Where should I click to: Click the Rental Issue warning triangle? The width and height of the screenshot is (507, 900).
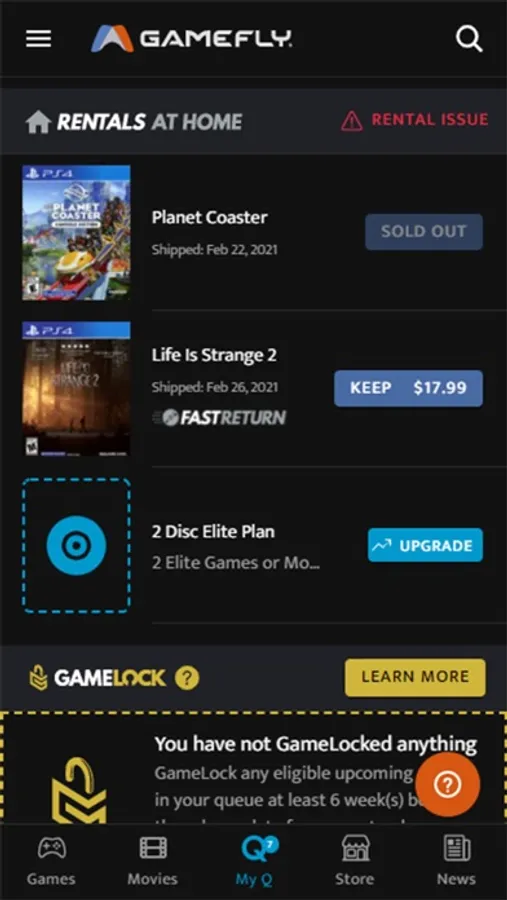352,121
